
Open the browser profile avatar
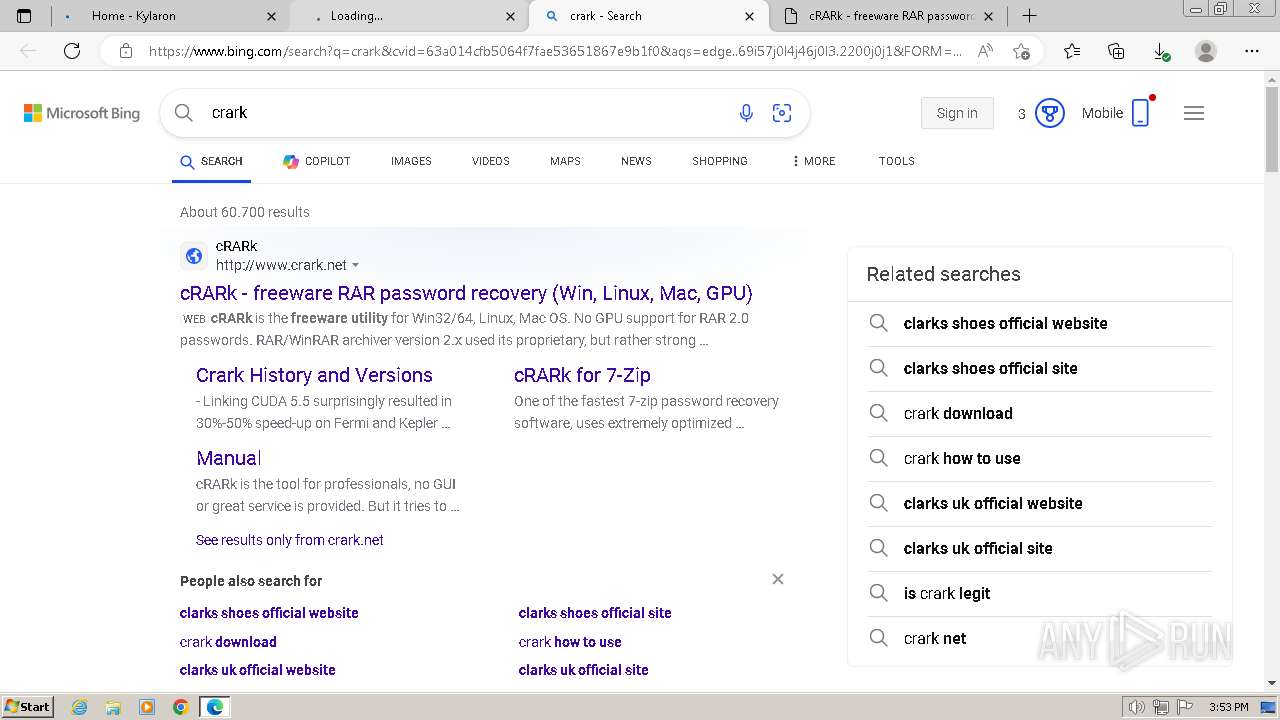pos(1206,51)
